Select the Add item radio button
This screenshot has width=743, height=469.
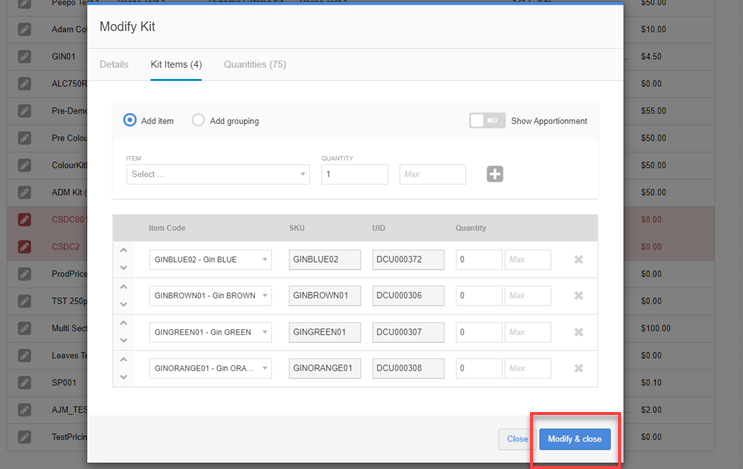point(129,120)
